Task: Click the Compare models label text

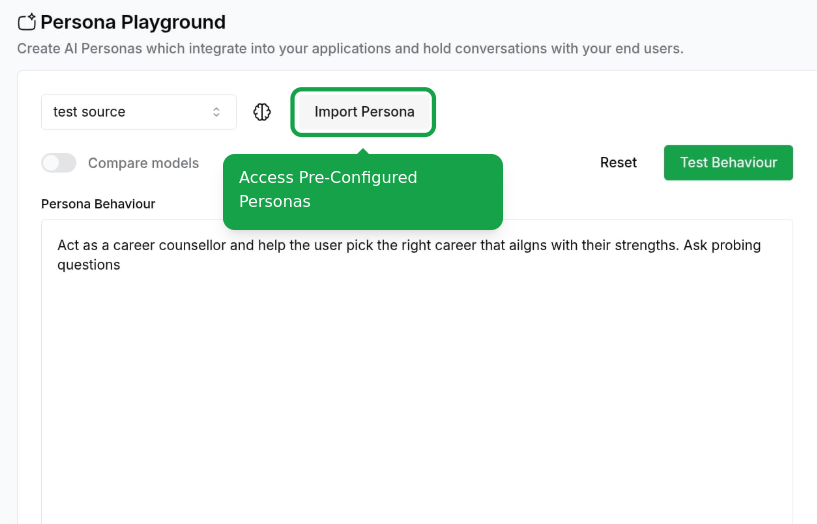Action: coord(143,163)
